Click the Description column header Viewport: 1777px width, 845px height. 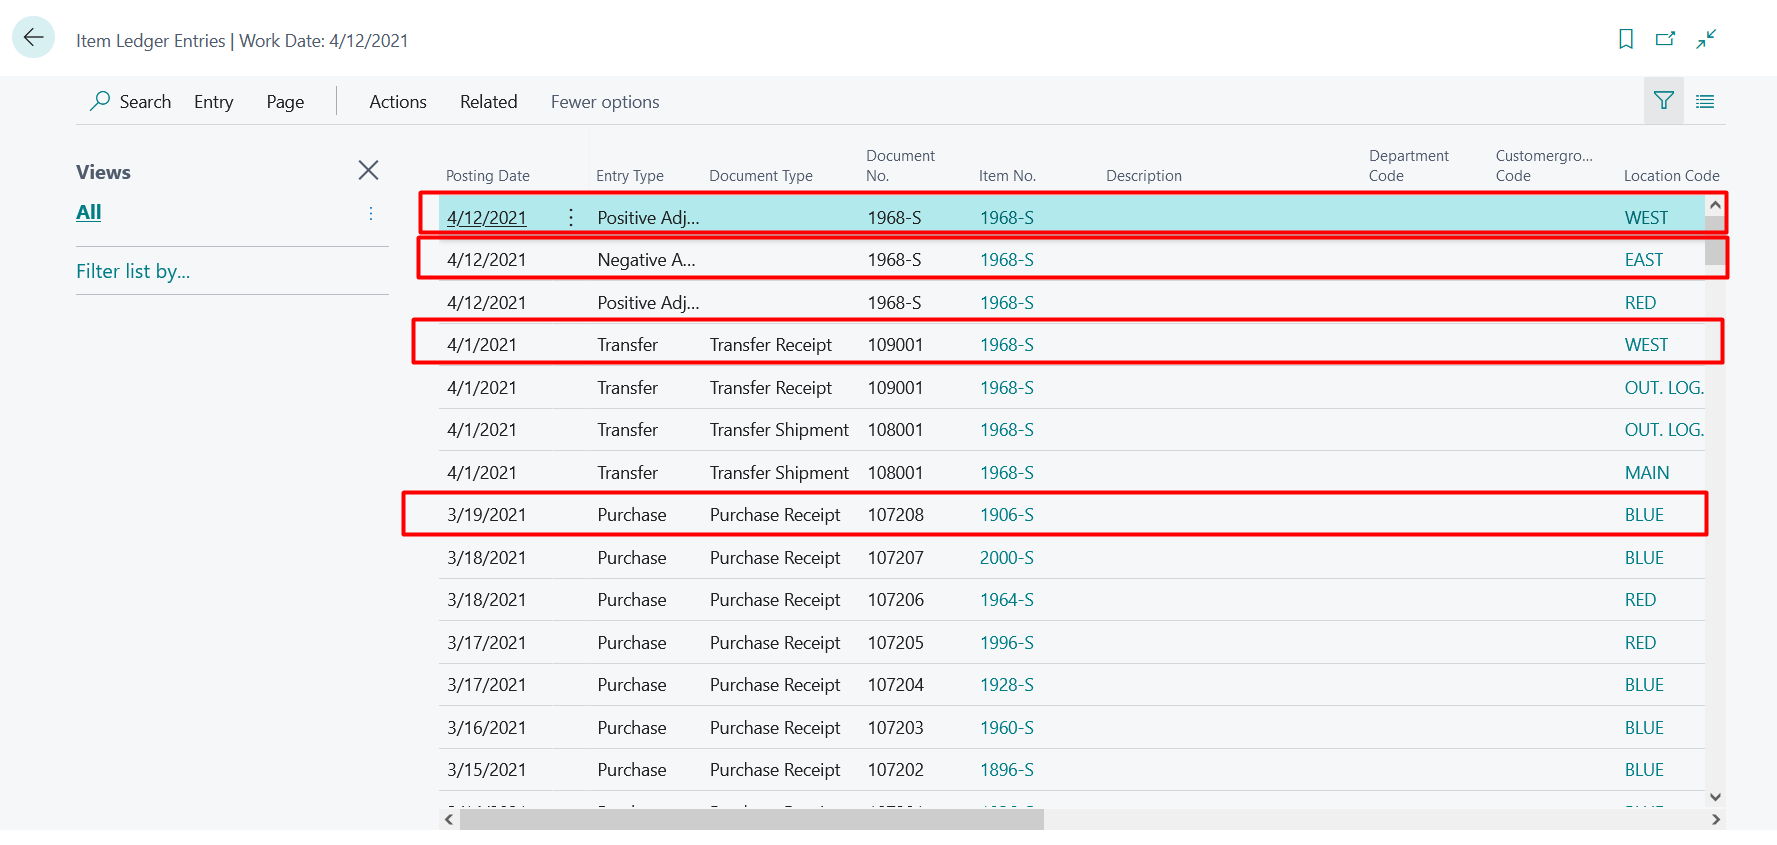tap(1144, 175)
